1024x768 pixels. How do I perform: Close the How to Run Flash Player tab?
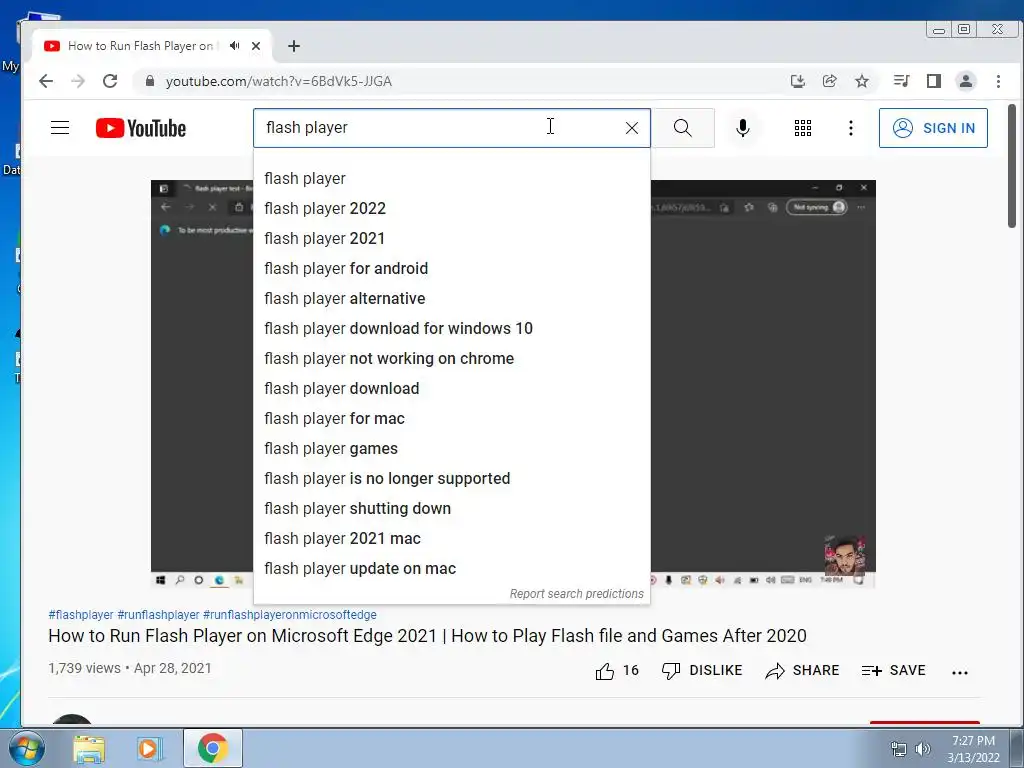coord(256,46)
